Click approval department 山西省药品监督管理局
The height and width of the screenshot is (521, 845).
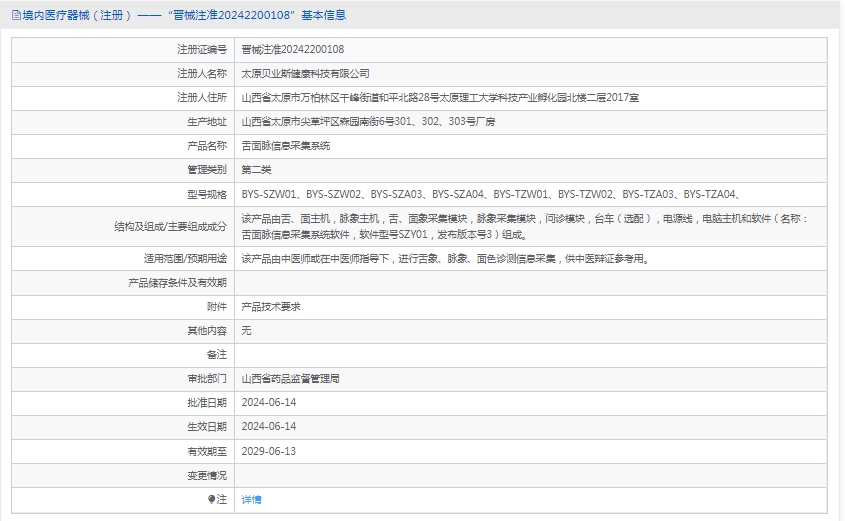(x=291, y=379)
